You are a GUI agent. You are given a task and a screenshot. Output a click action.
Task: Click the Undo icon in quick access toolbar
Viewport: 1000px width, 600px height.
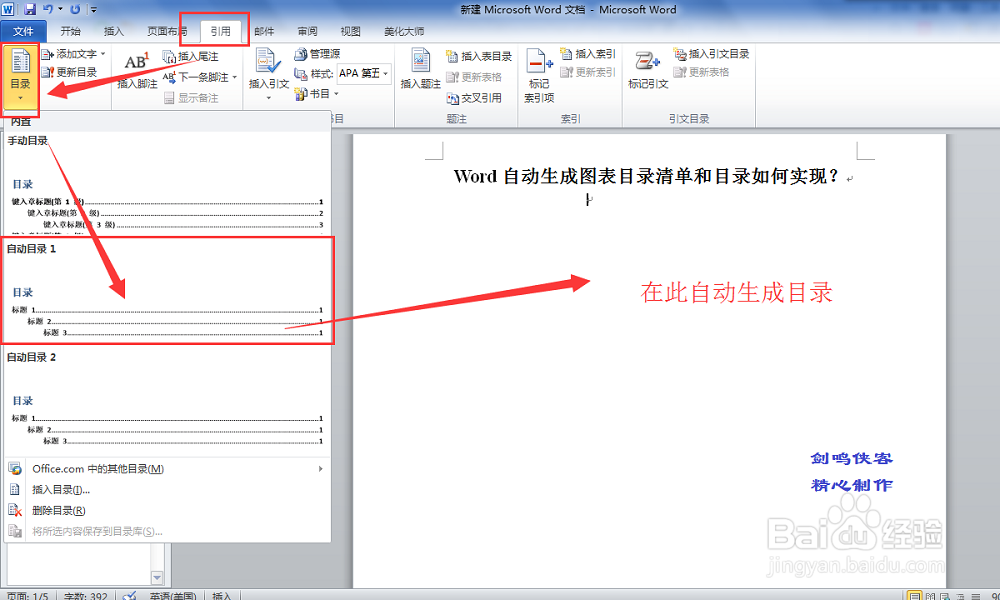tap(48, 10)
